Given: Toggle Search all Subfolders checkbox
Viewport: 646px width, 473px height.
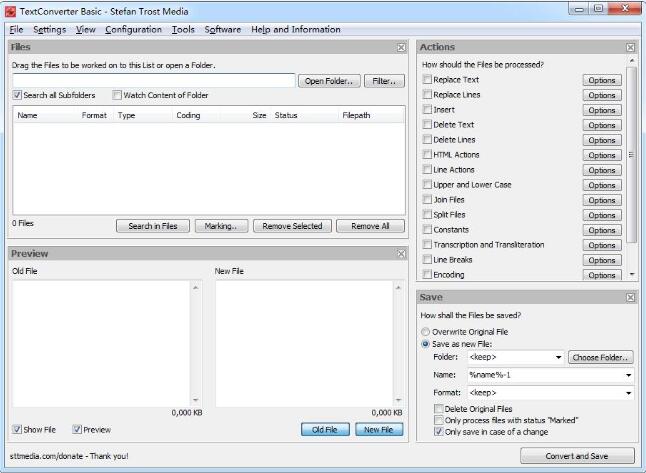Looking at the screenshot, I should (17, 95).
